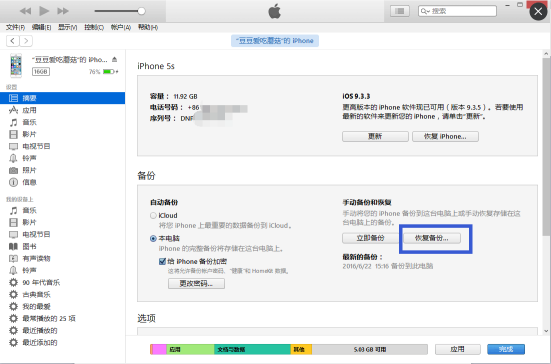Screen dimensions: 551x364
Task: Open the 编辑(E) menu
Action: point(41,27)
